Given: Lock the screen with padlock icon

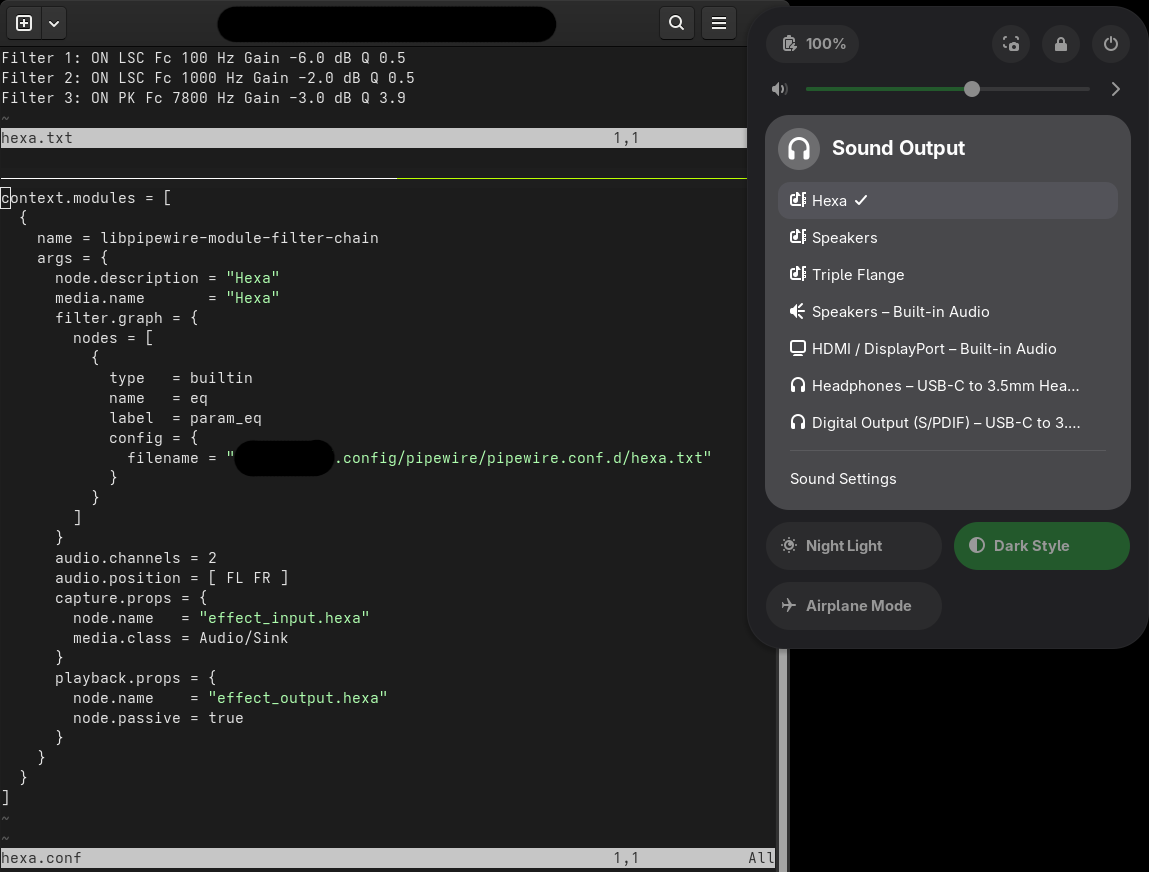Looking at the screenshot, I should (x=1061, y=44).
